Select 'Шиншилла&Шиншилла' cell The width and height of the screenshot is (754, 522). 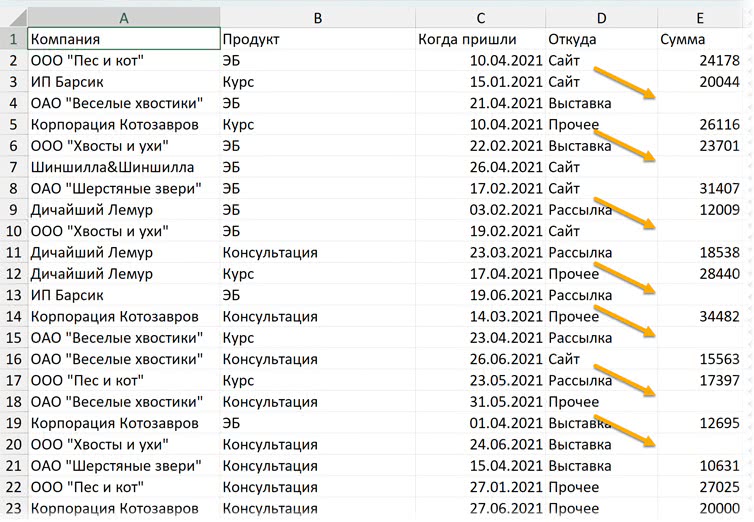click(x=124, y=167)
